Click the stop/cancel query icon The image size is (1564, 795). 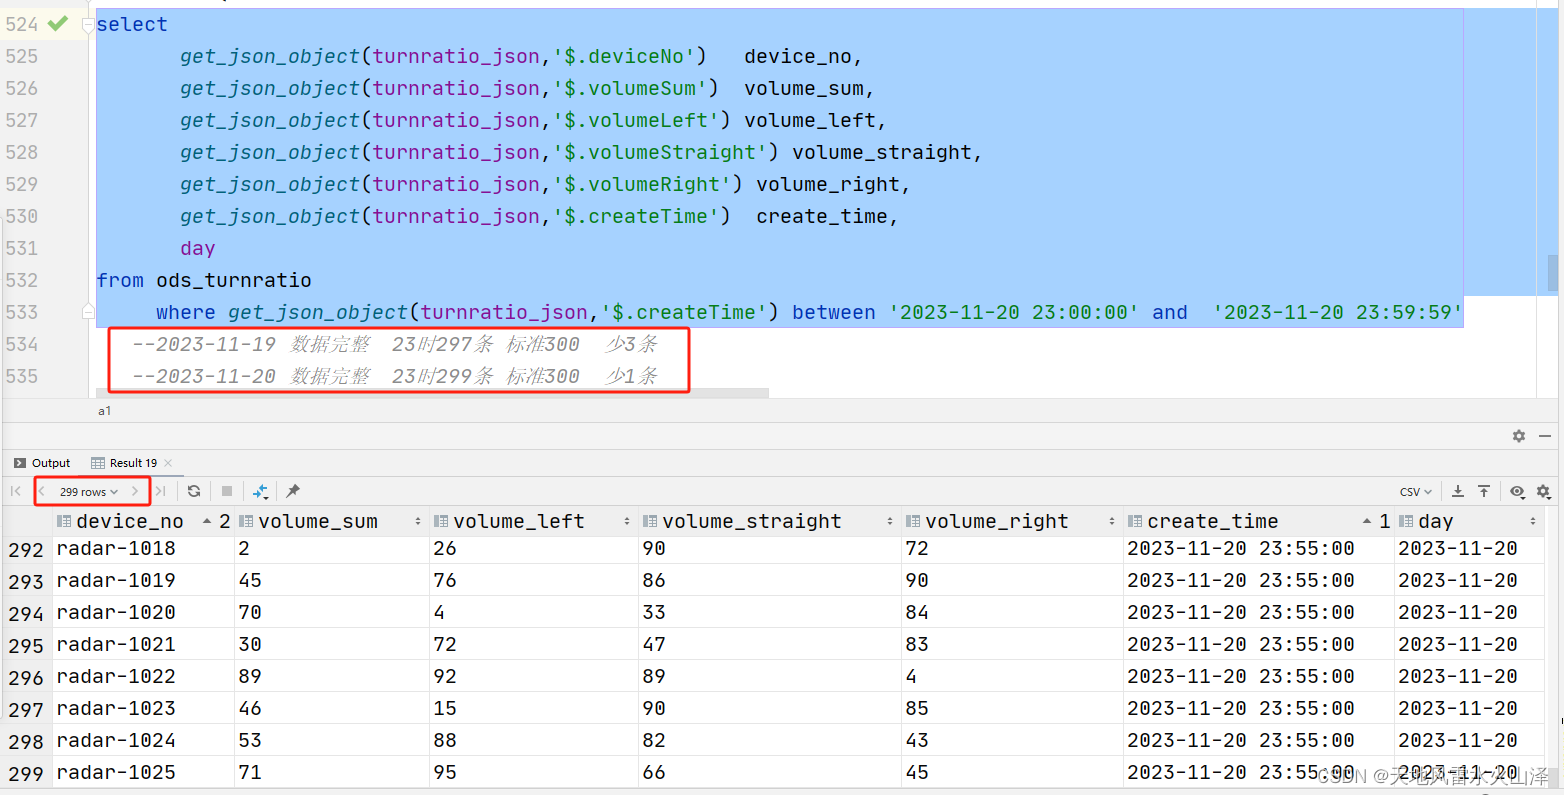[227, 491]
